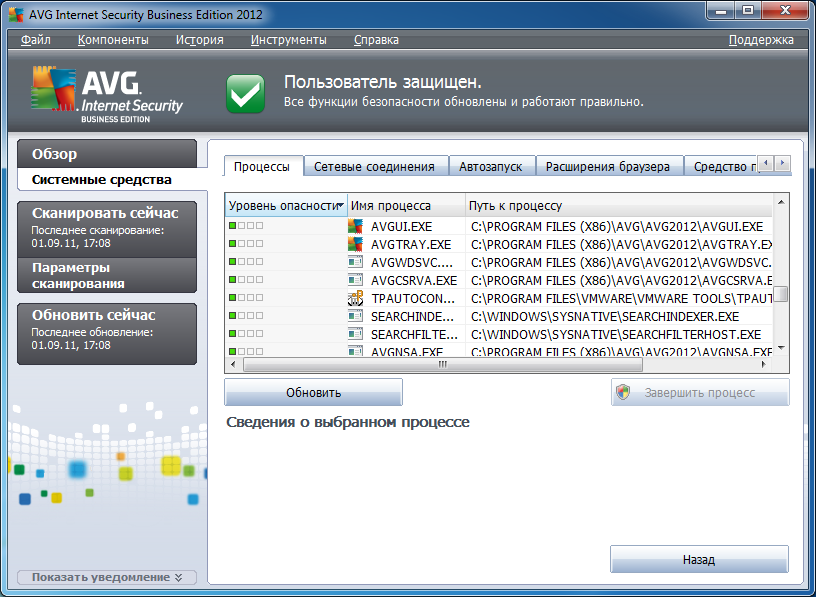Click the horizontal scrollbar right arrow
816x597 pixels.
click(x=763, y=364)
